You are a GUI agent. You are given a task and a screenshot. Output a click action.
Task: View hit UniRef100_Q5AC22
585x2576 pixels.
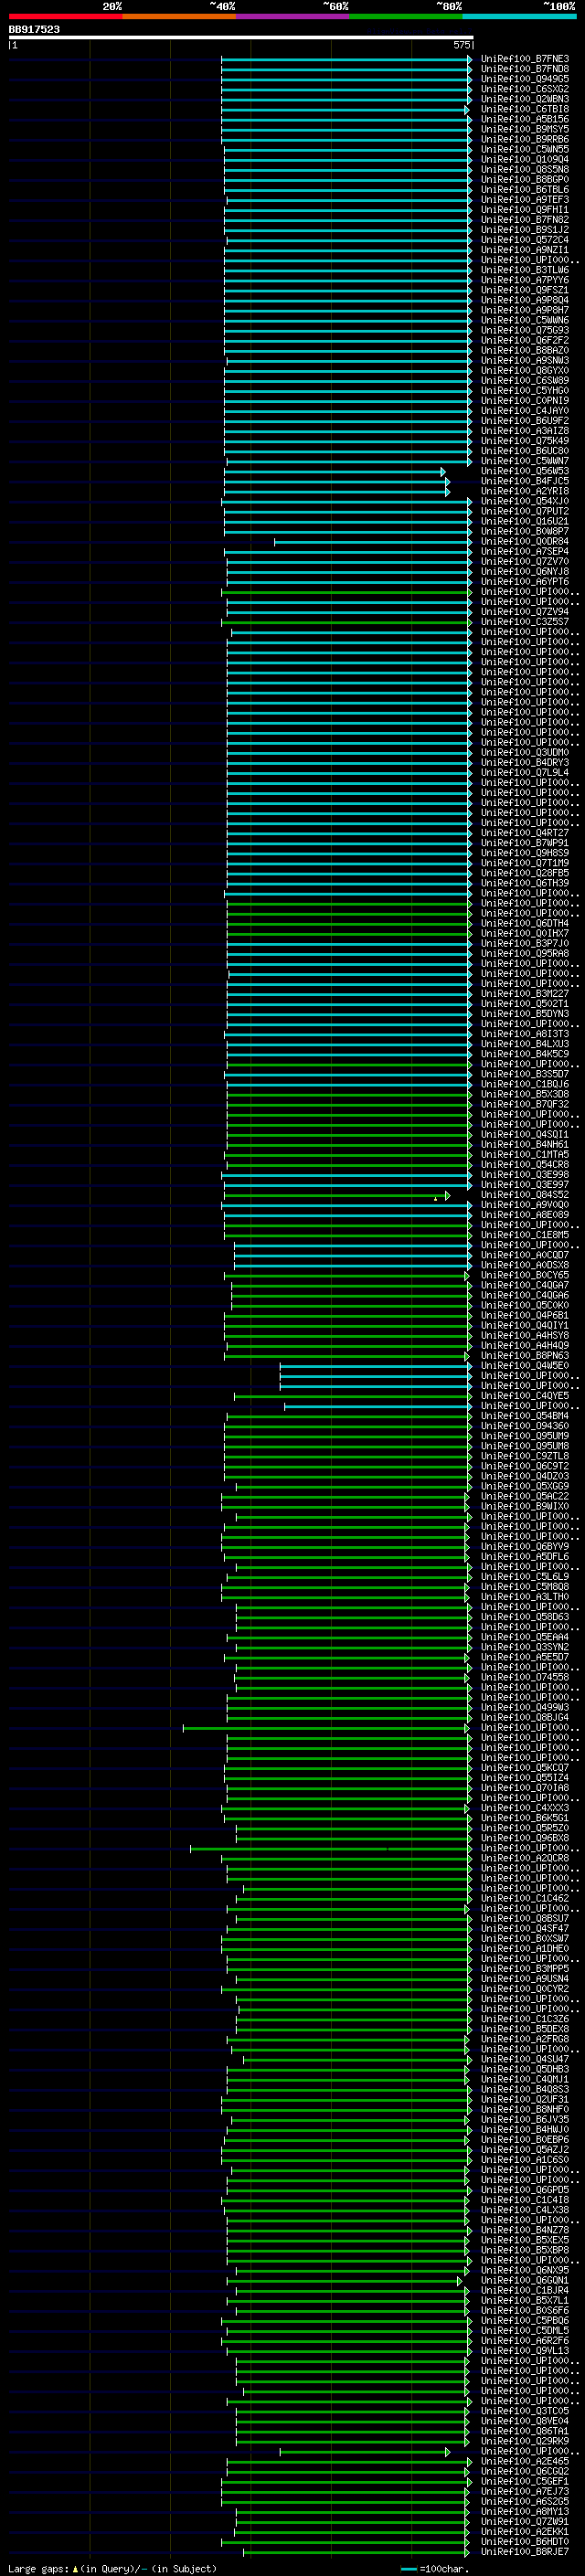coord(524,1497)
